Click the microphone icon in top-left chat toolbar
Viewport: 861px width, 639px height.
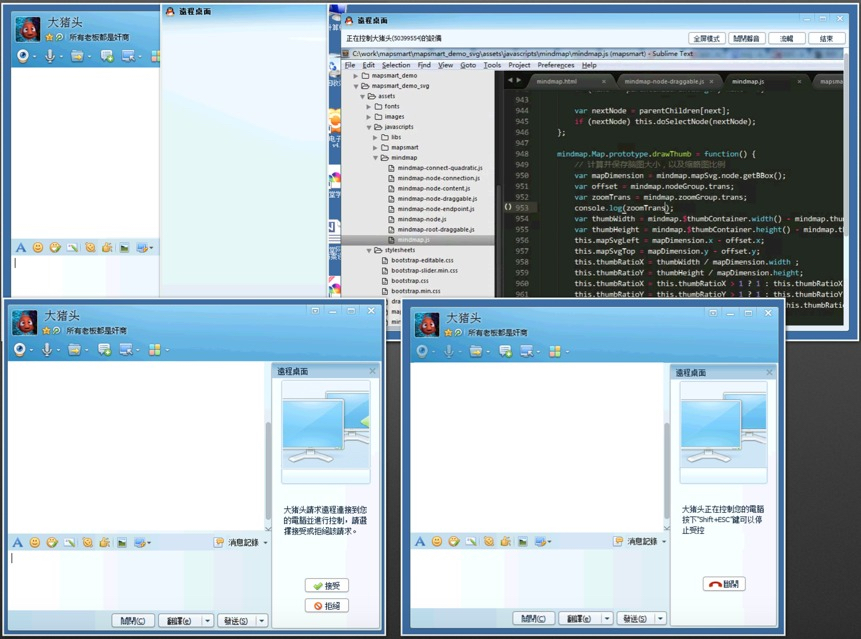[x=49, y=55]
